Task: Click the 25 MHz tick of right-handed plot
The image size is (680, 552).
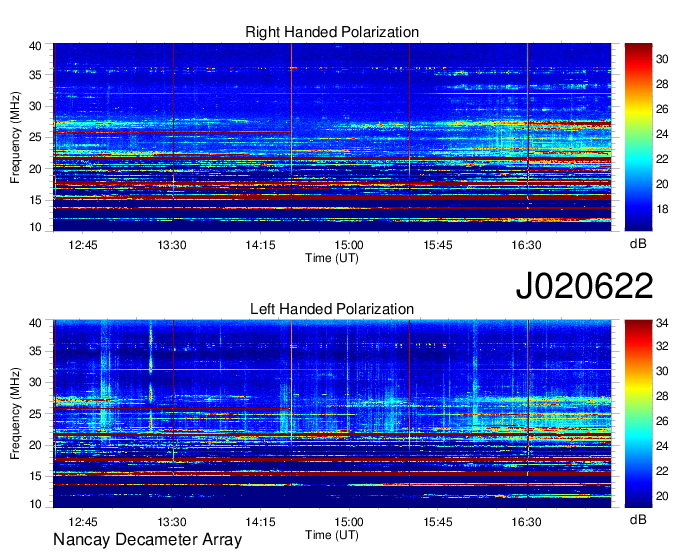Action: (x=36, y=137)
